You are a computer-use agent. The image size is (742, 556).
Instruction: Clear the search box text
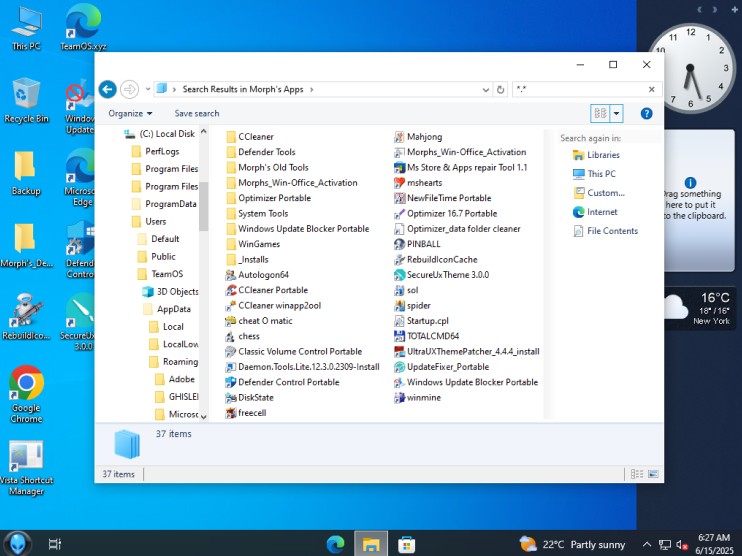coord(652,89)
